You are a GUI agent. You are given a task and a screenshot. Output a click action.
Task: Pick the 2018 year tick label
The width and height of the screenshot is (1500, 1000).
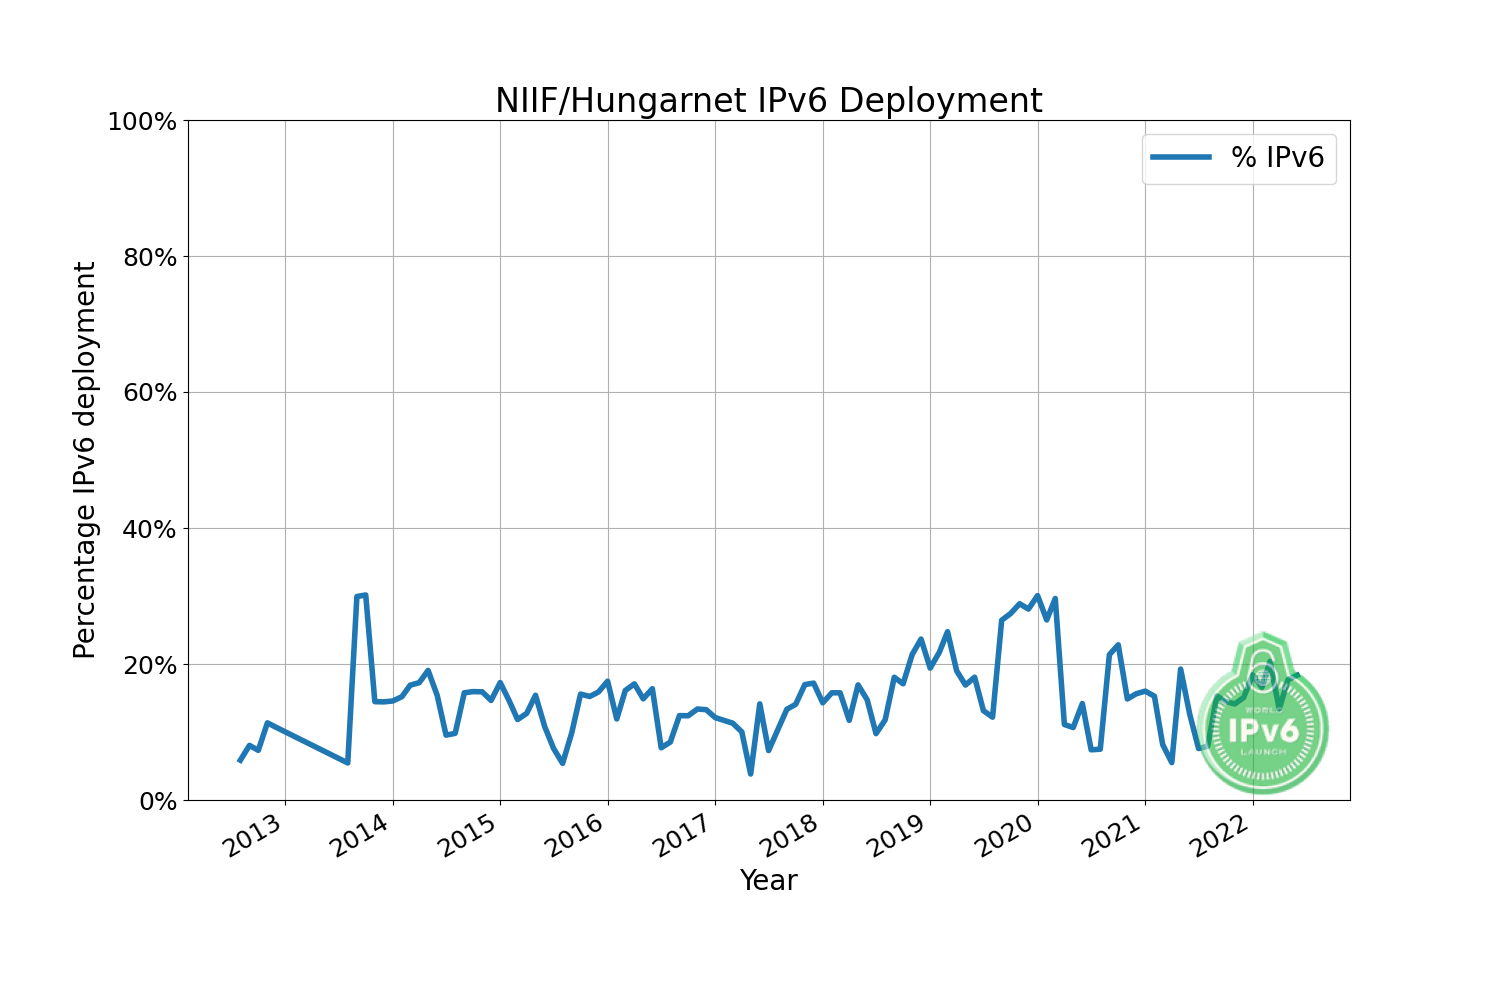791,835
